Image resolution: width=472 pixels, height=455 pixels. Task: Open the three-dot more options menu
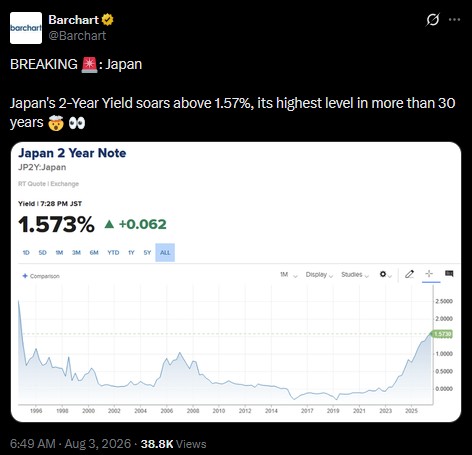coord(454,20)
